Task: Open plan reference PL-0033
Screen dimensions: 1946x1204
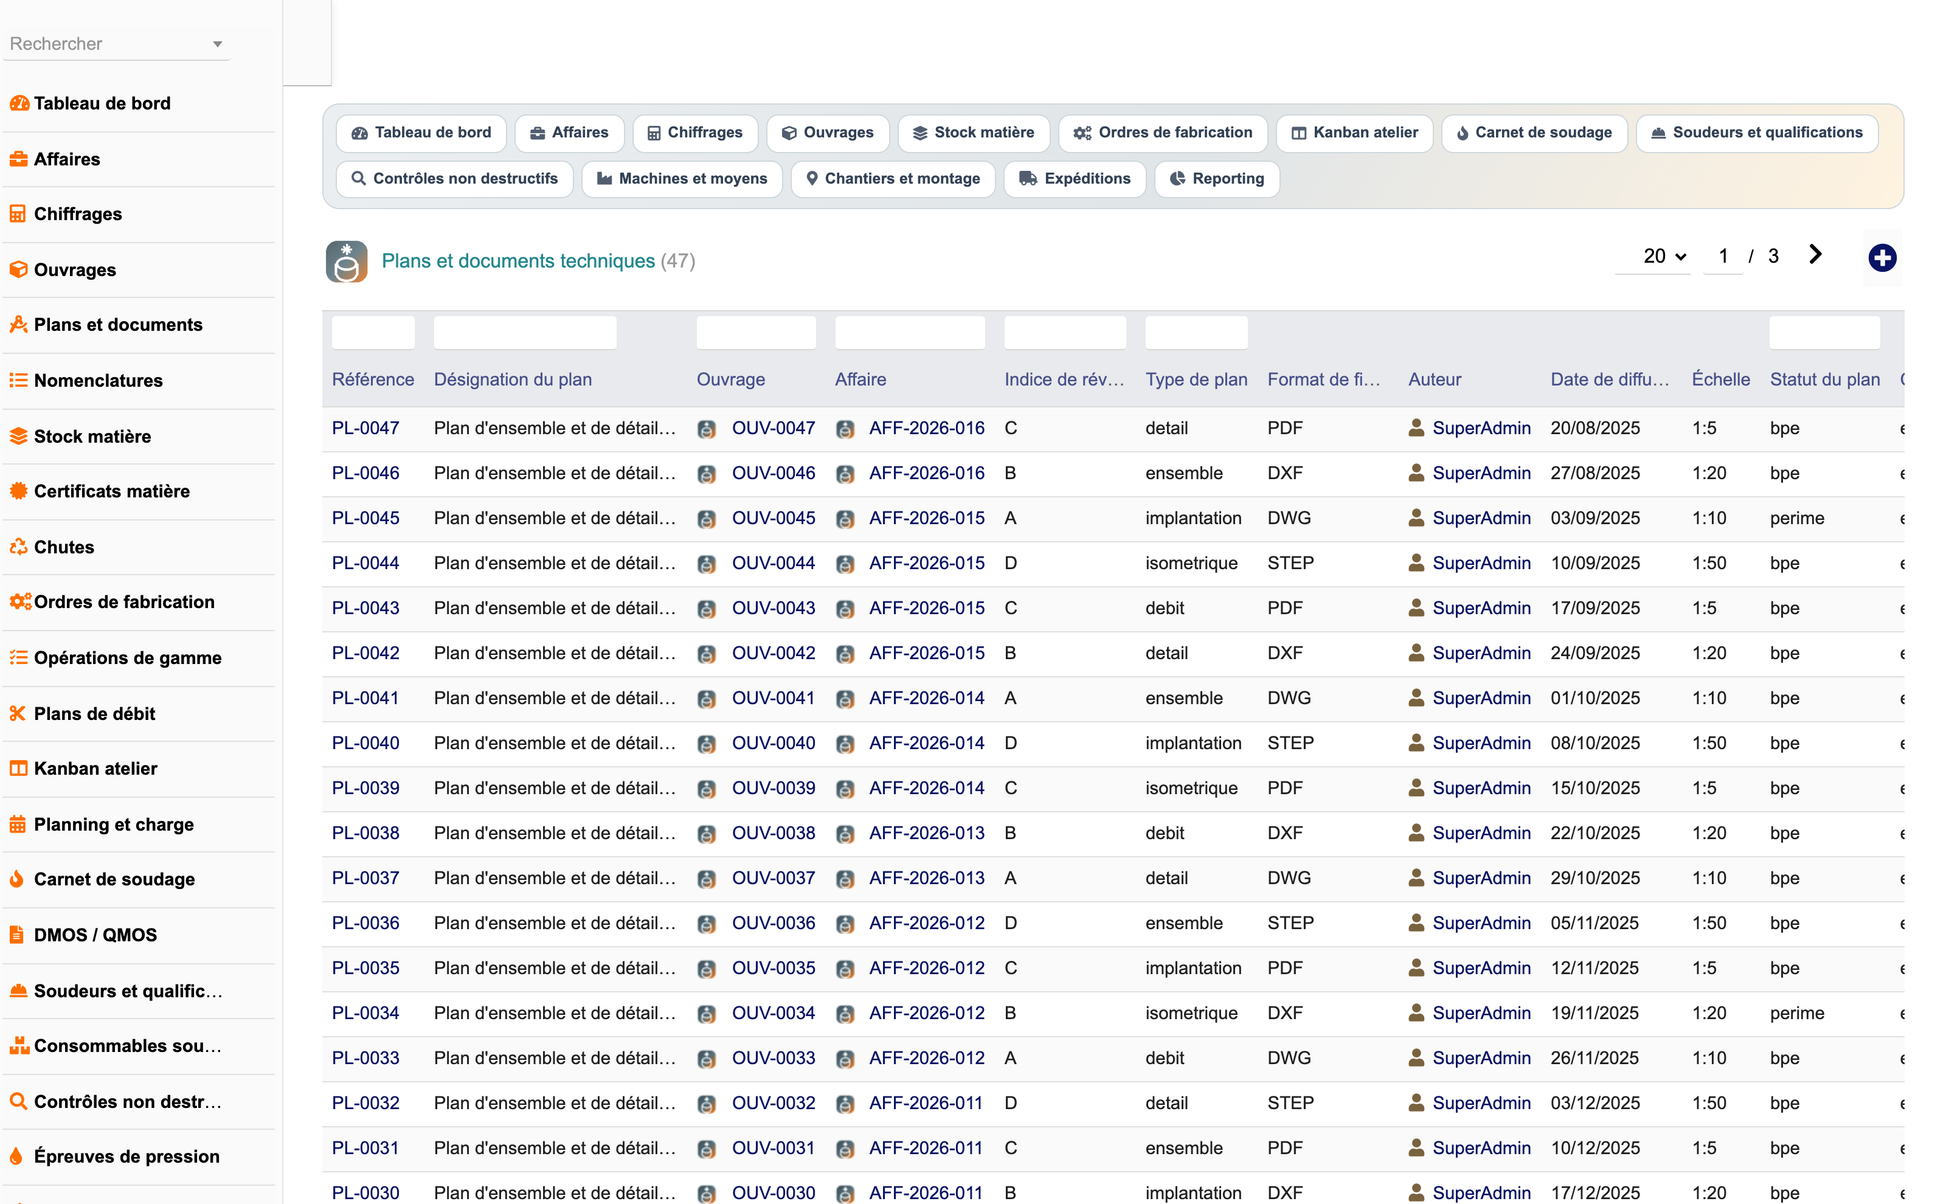Action: point(366,1058)
